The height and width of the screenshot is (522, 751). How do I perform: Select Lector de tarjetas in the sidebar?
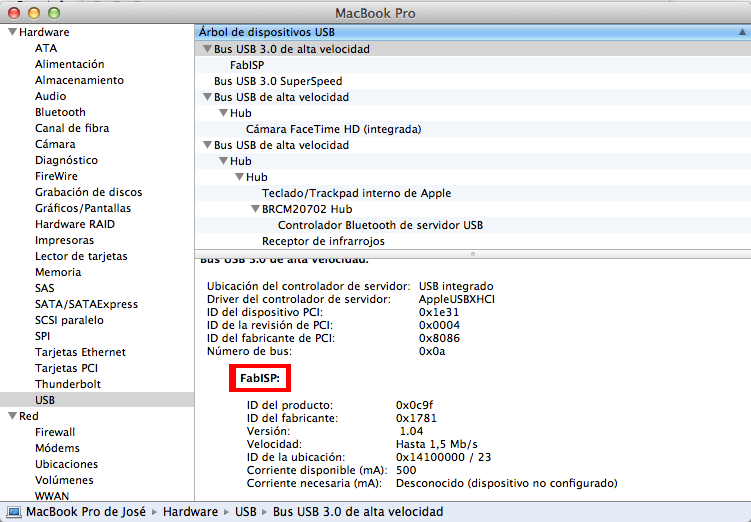[81, 256]
